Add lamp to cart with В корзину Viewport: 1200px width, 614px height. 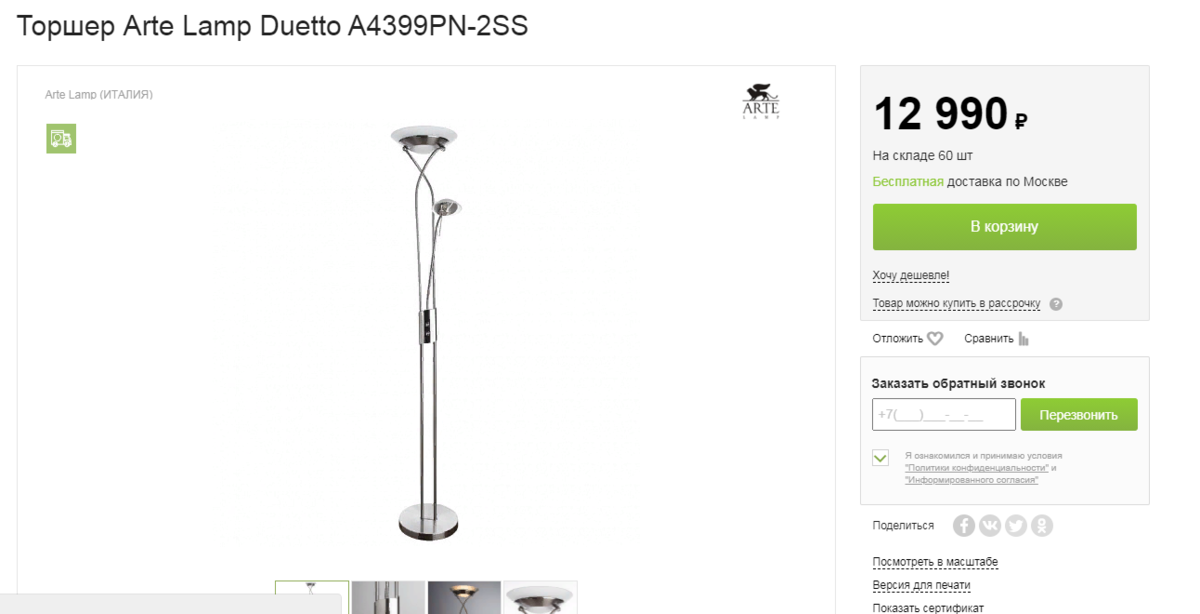point(1005,227)
